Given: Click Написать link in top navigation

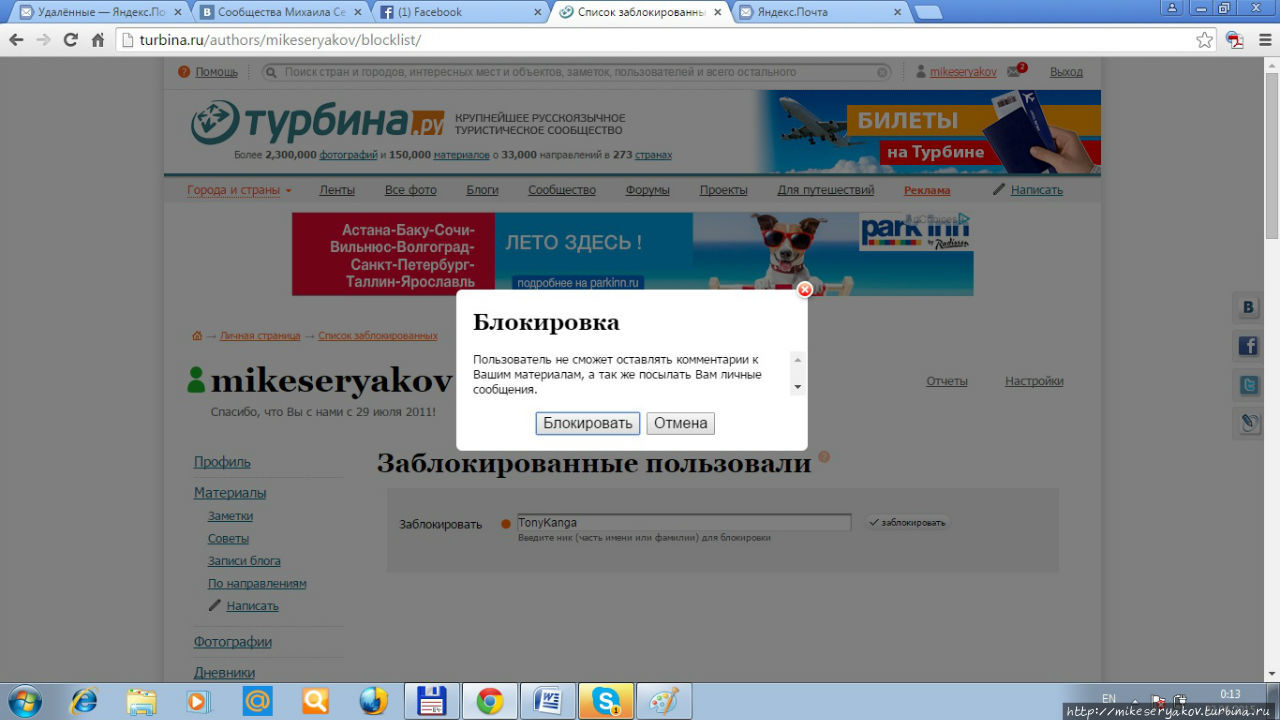Looking at the screenshot, I should tap(1037, 190).
